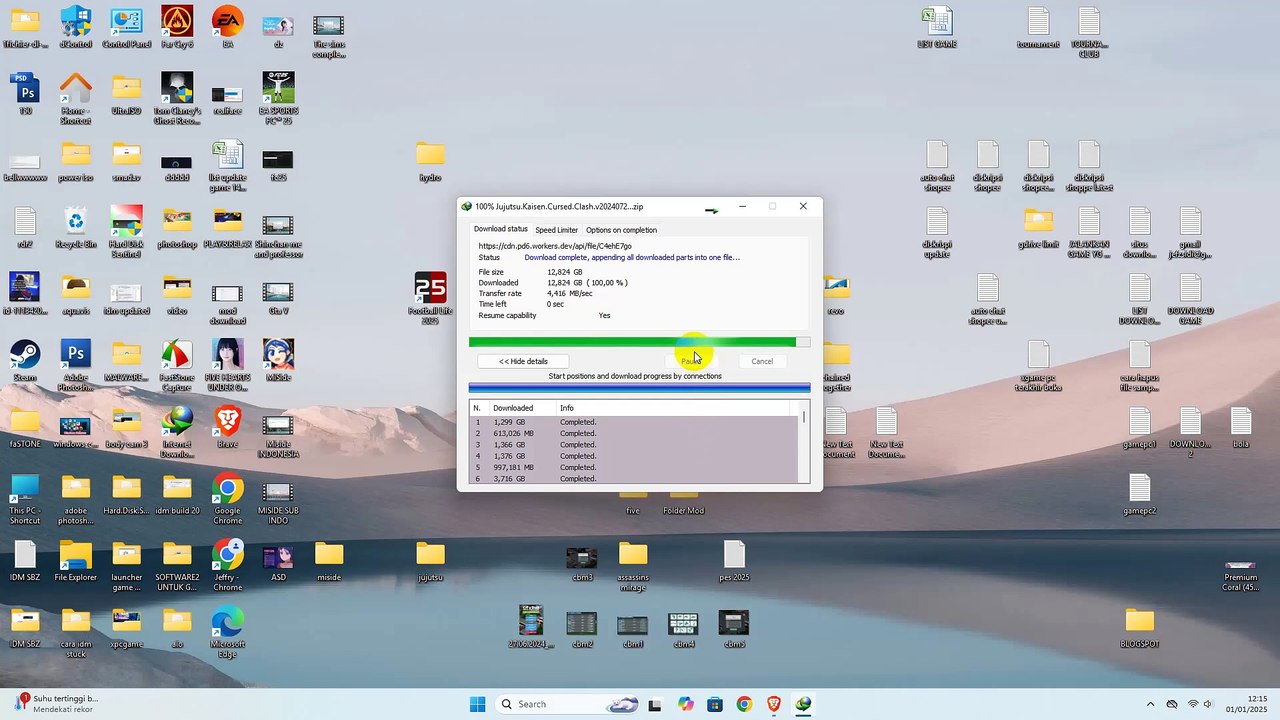The width and height of the screenshot is (1280, 720).
Task: Open the Steam desktop icon
Action: (x=25, y=361)
